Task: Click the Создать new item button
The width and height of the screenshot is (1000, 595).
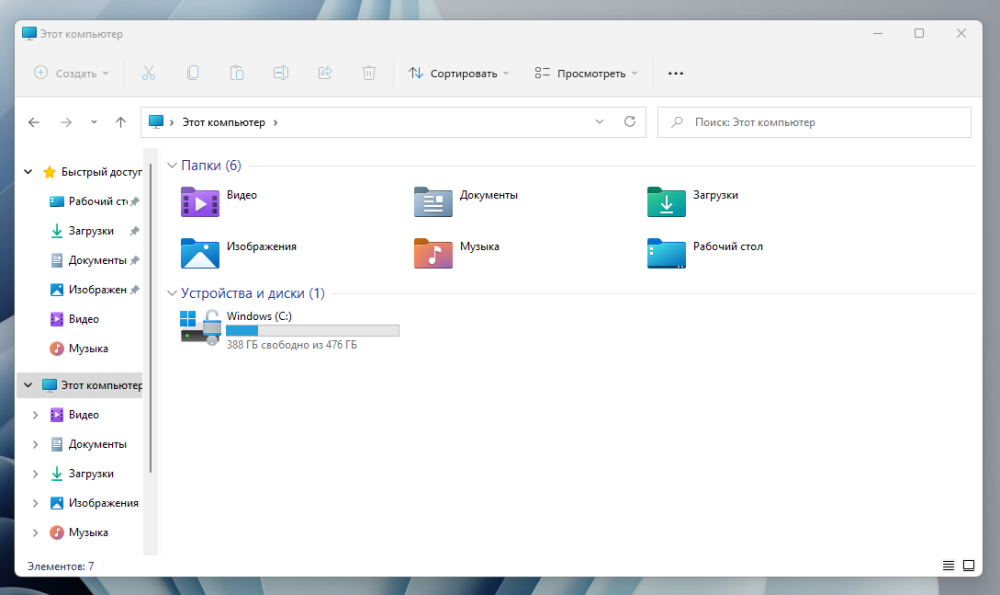Action: (72, 73)
